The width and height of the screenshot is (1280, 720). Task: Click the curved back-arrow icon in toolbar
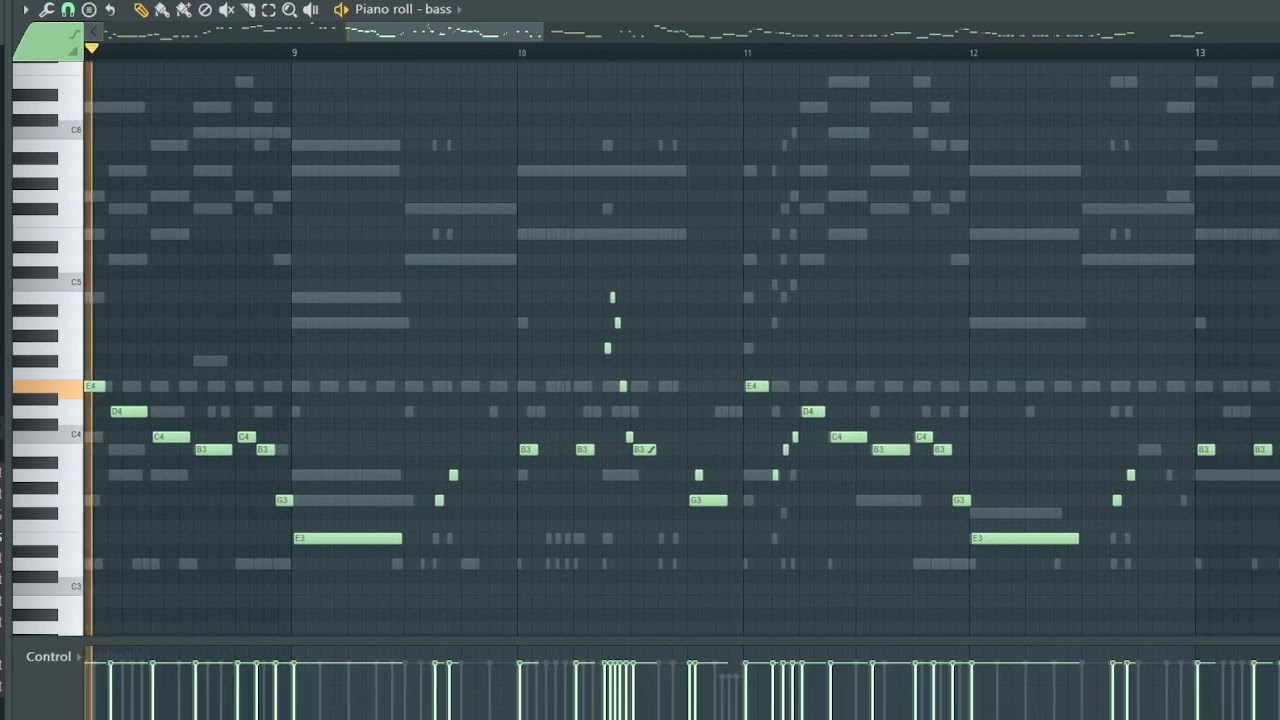click(110, 10)
